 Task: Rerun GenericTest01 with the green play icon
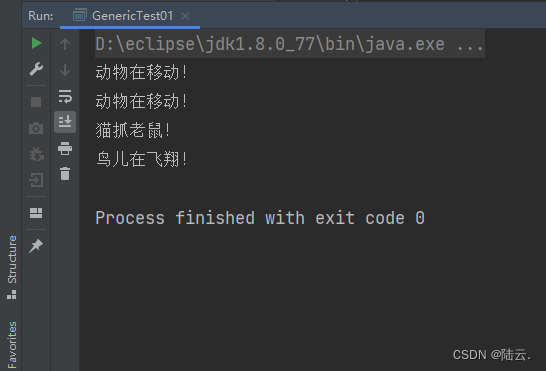coord(36,43)
